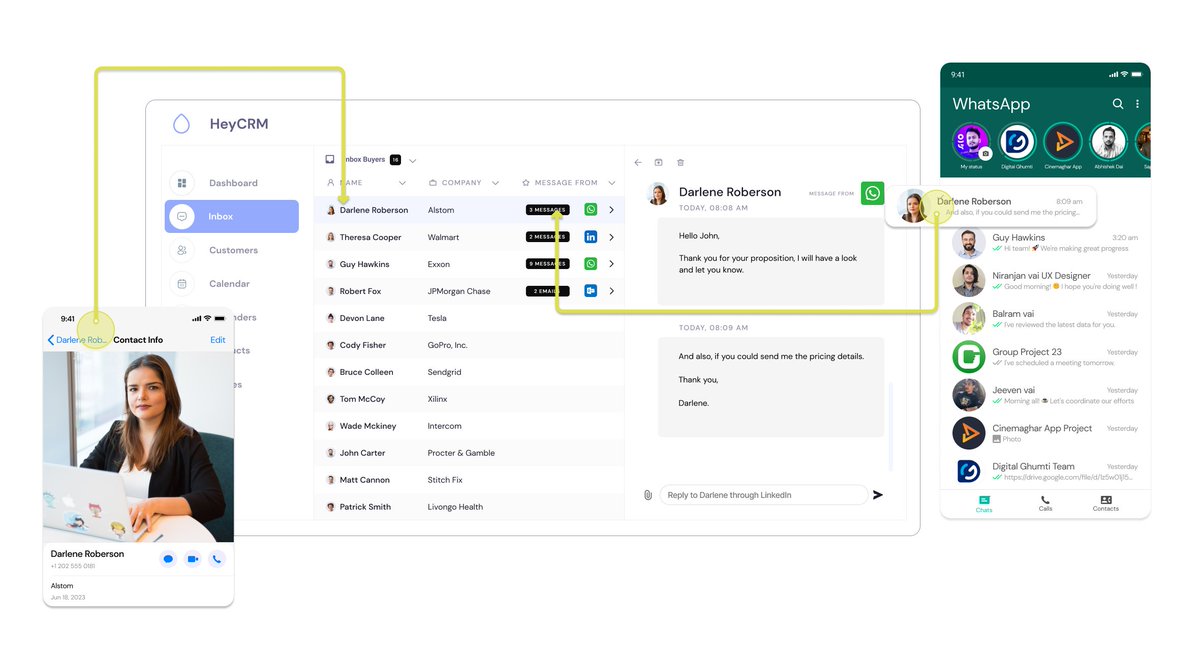Click the Reply to Darlene input field
The height and width of the screenshot is (651, 1200).
pyautogui.click(x=763, y=495)
